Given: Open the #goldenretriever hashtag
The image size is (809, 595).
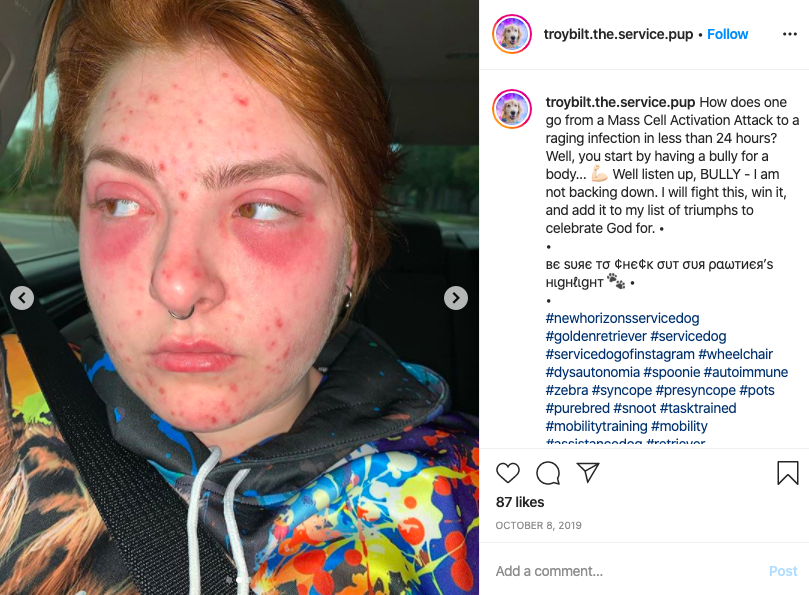Looking at the screenshot, I should [596, 336].
